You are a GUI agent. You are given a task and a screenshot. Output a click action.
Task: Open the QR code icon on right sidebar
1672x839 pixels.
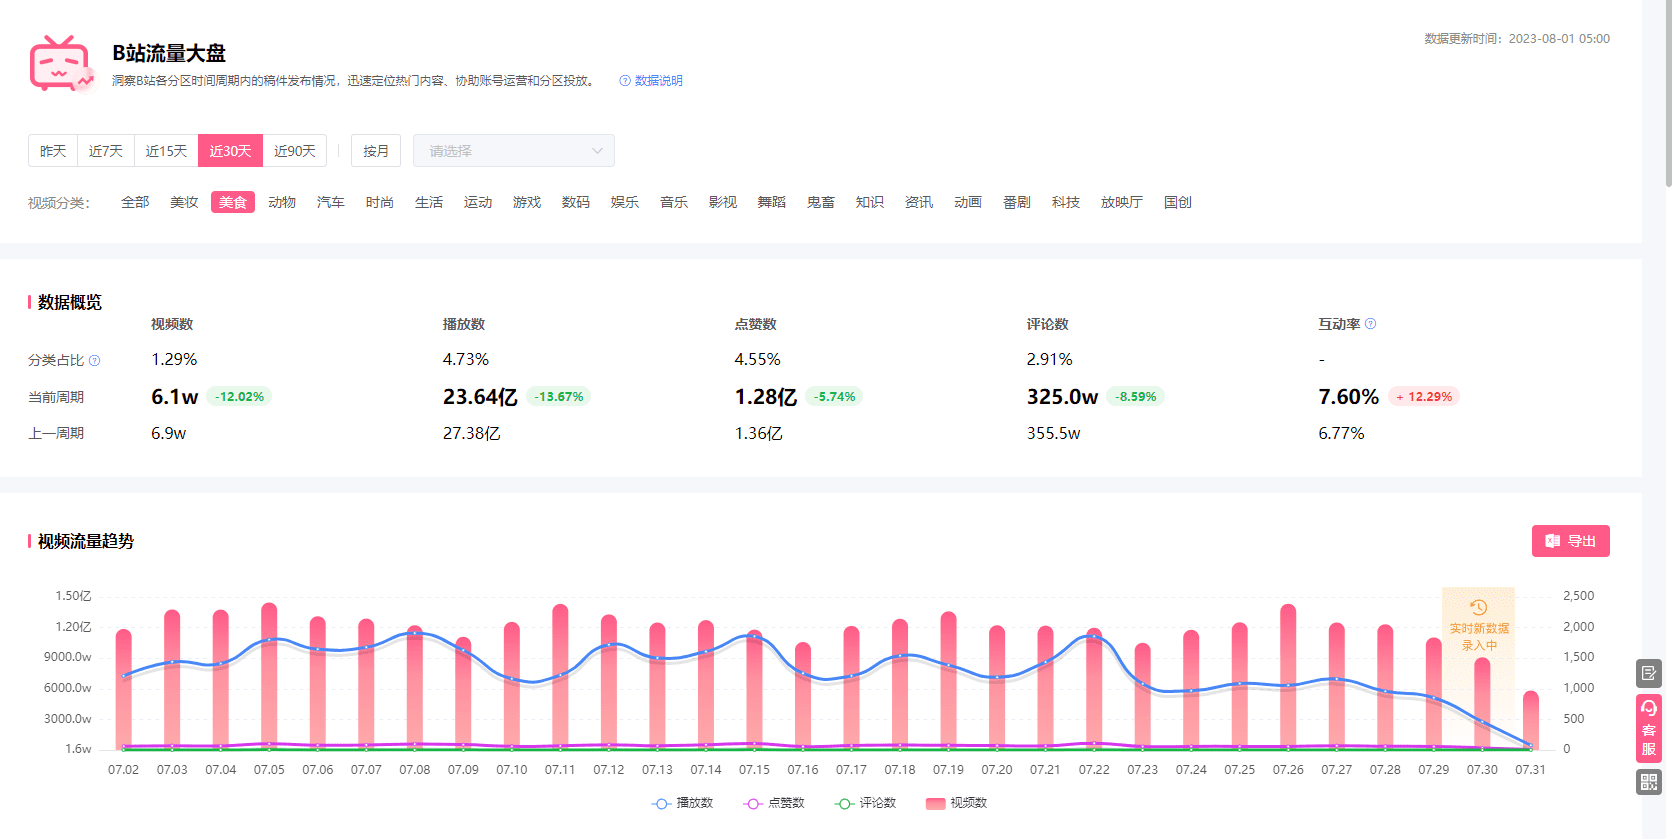pos(1648,782)
